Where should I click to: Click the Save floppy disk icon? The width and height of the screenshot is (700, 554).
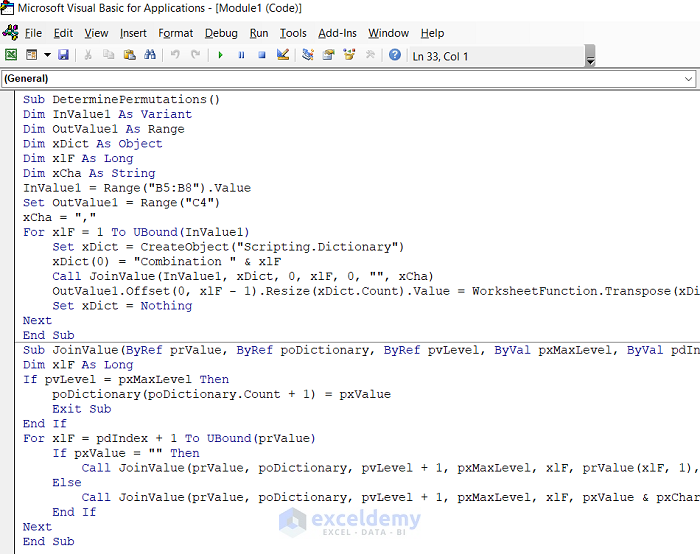(63, 55)
